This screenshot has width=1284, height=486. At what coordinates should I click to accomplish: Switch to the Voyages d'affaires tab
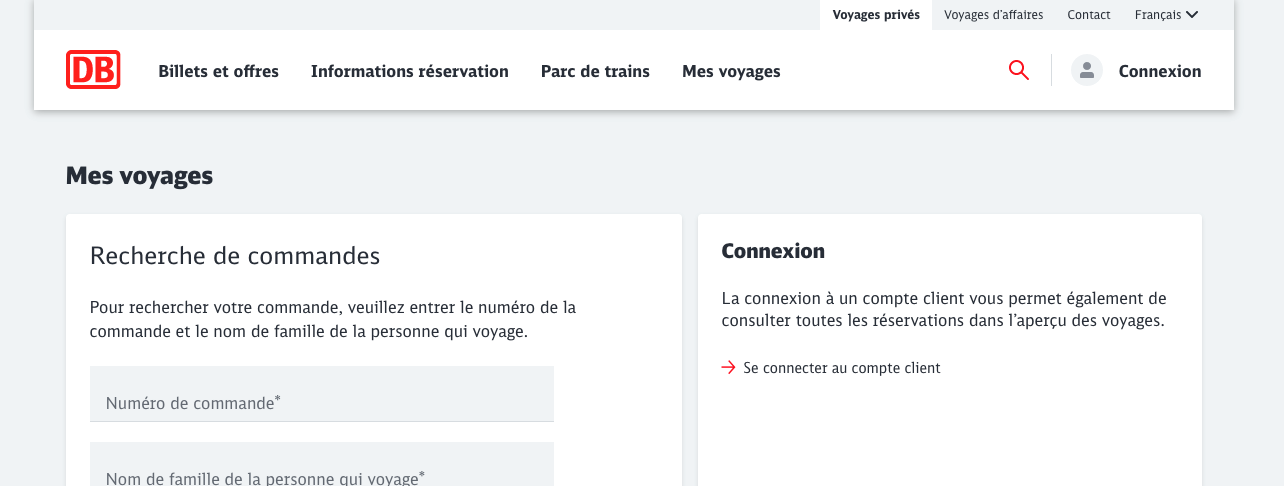(x=993, y=15)
